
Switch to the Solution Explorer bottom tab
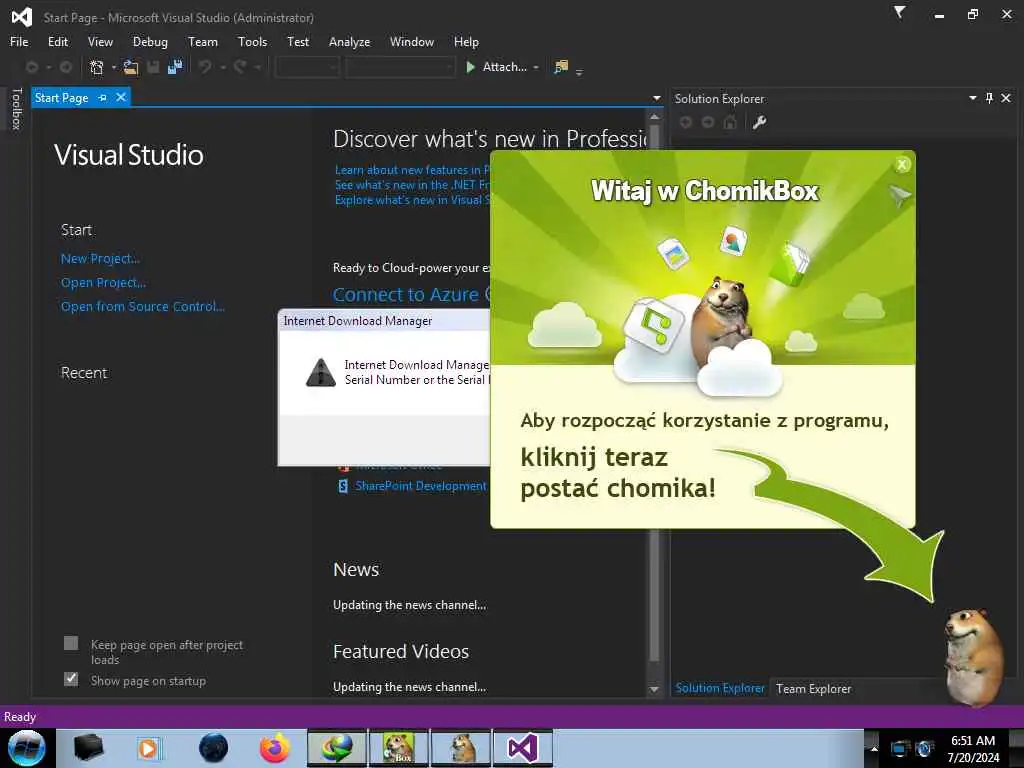click(x=720, y=688)
